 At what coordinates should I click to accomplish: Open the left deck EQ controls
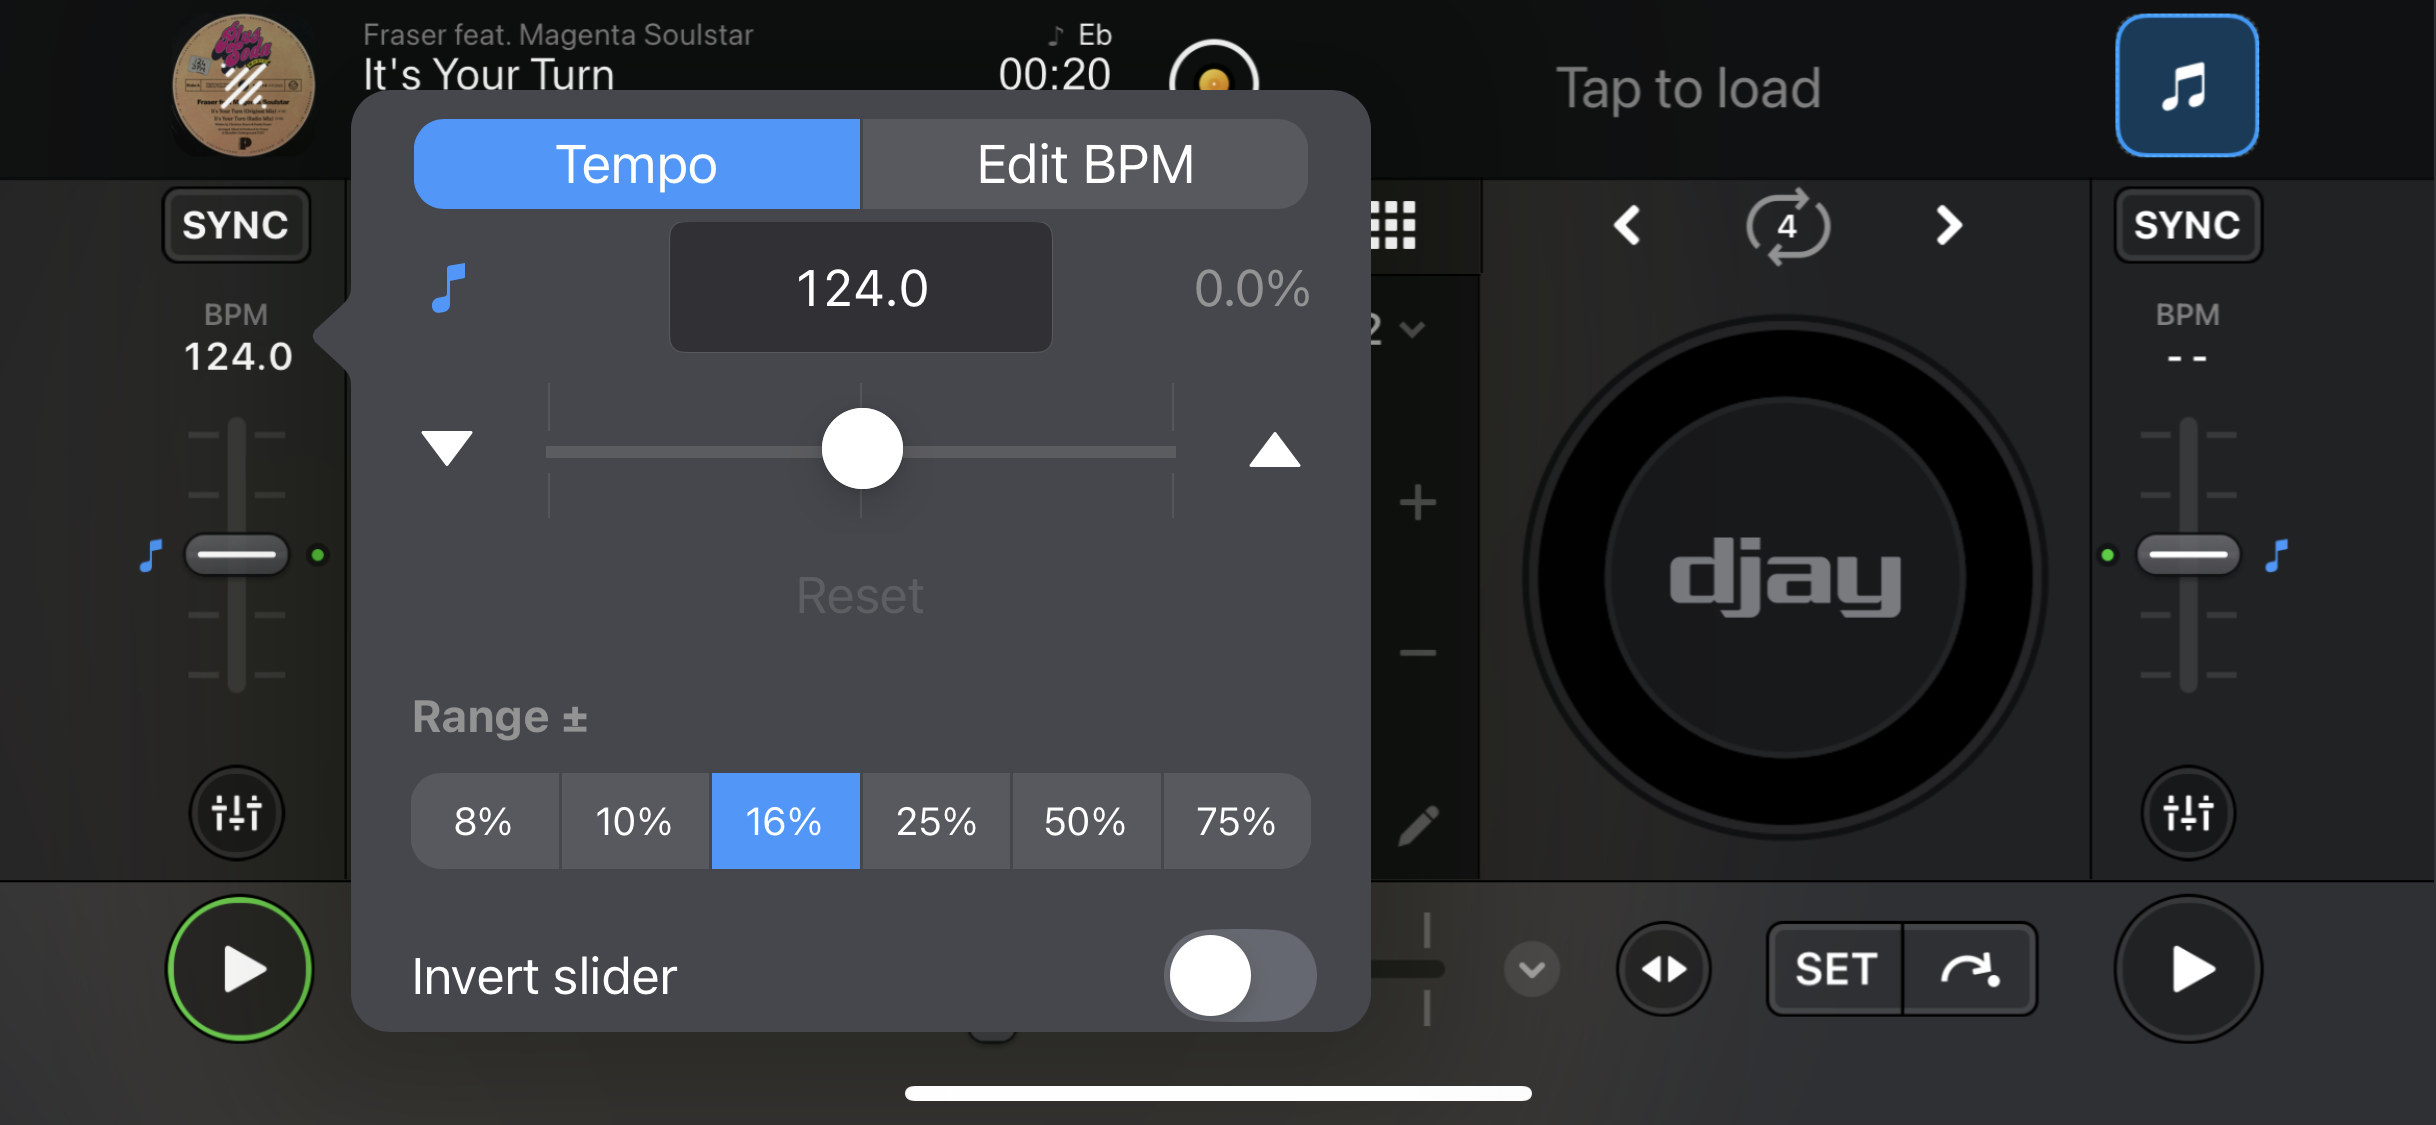coord(236,813)
